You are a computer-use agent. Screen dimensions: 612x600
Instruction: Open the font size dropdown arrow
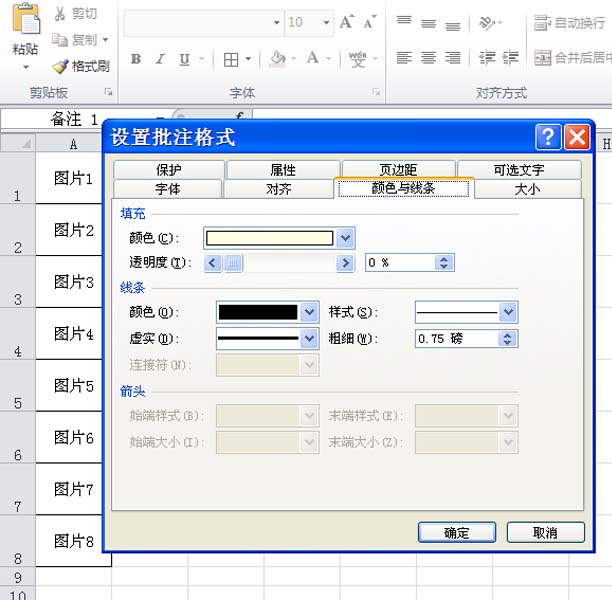tap(326, 22)
